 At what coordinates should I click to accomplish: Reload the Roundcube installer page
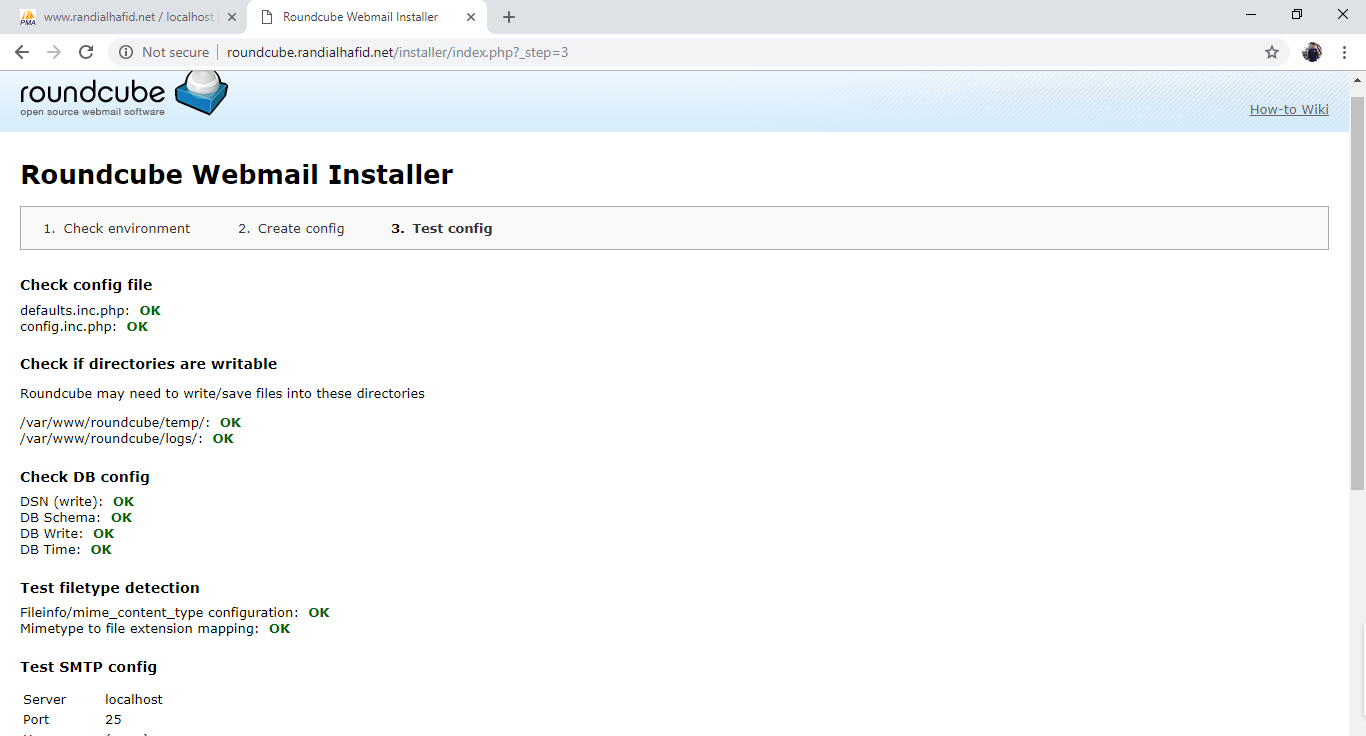[86, 52]
